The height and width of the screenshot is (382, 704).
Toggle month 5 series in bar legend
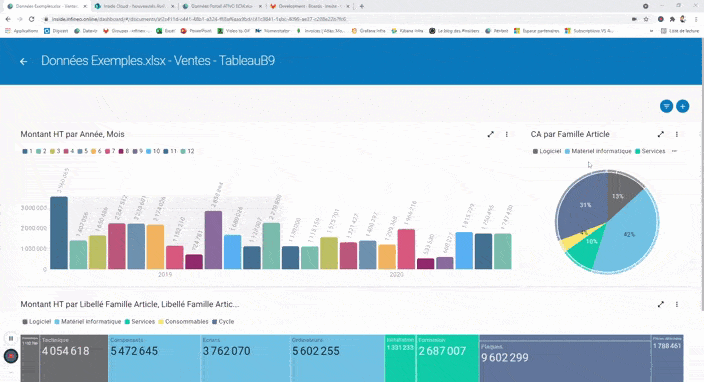coord(83,151)
